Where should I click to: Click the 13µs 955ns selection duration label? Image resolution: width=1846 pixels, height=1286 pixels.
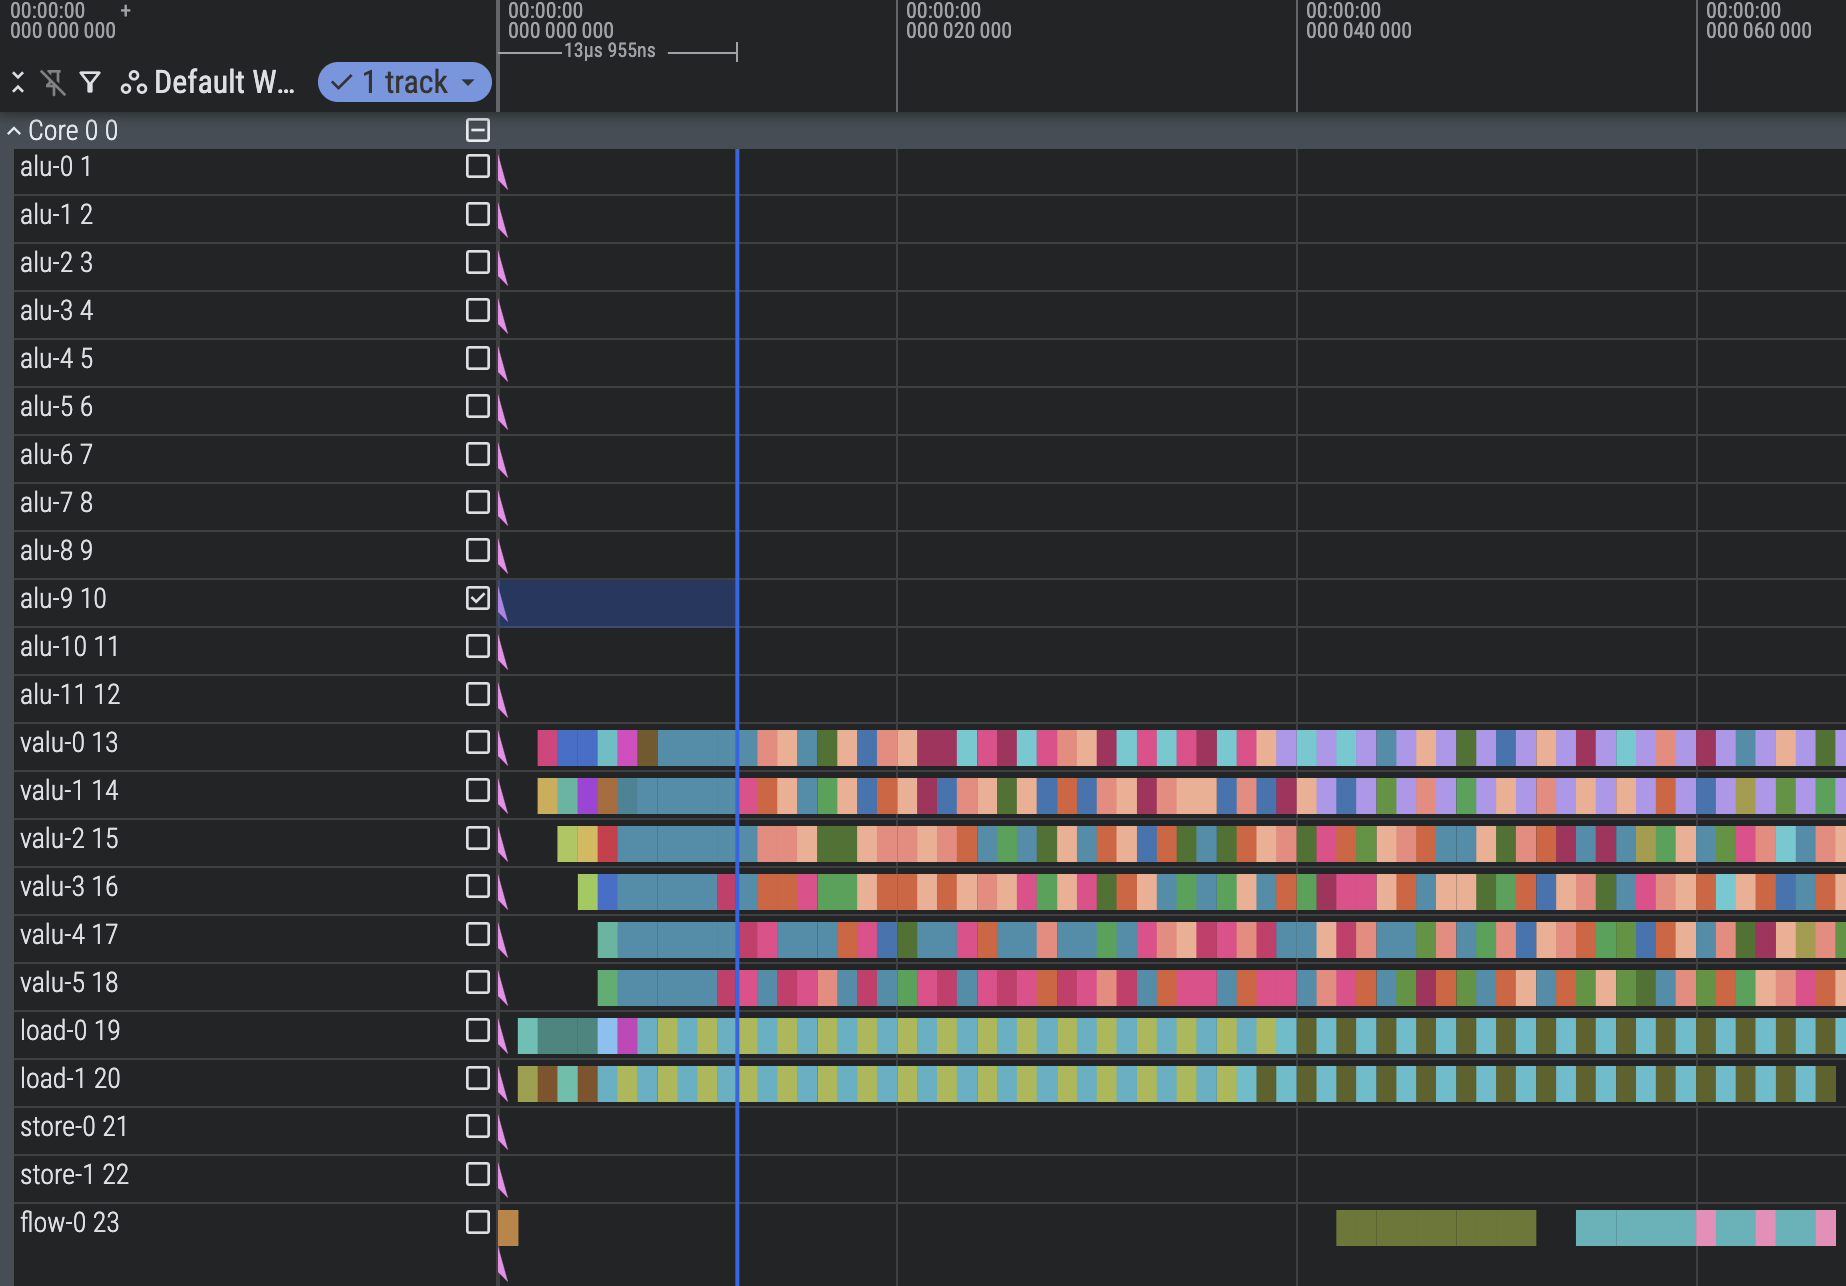pyautogui.click(x=610, y=51)
